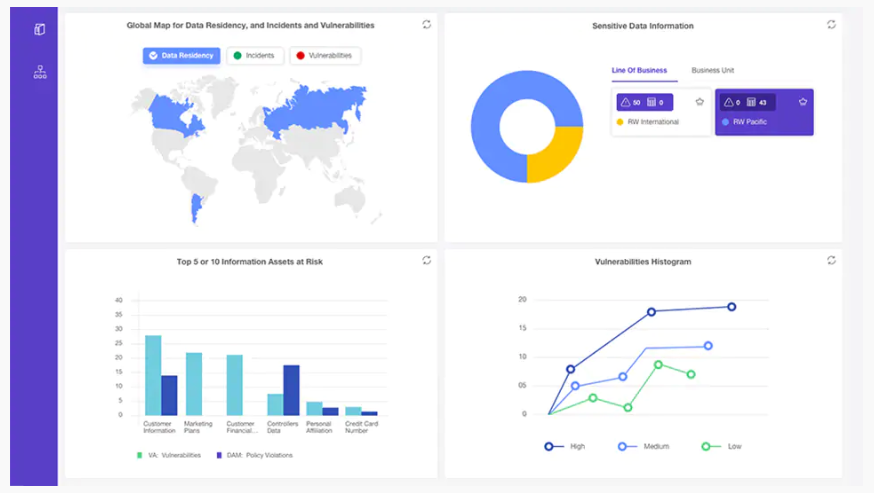The width and height of the screenshot is (874, 493).
Task: Refresh the Global Map panel
Action: click(427, 24)
